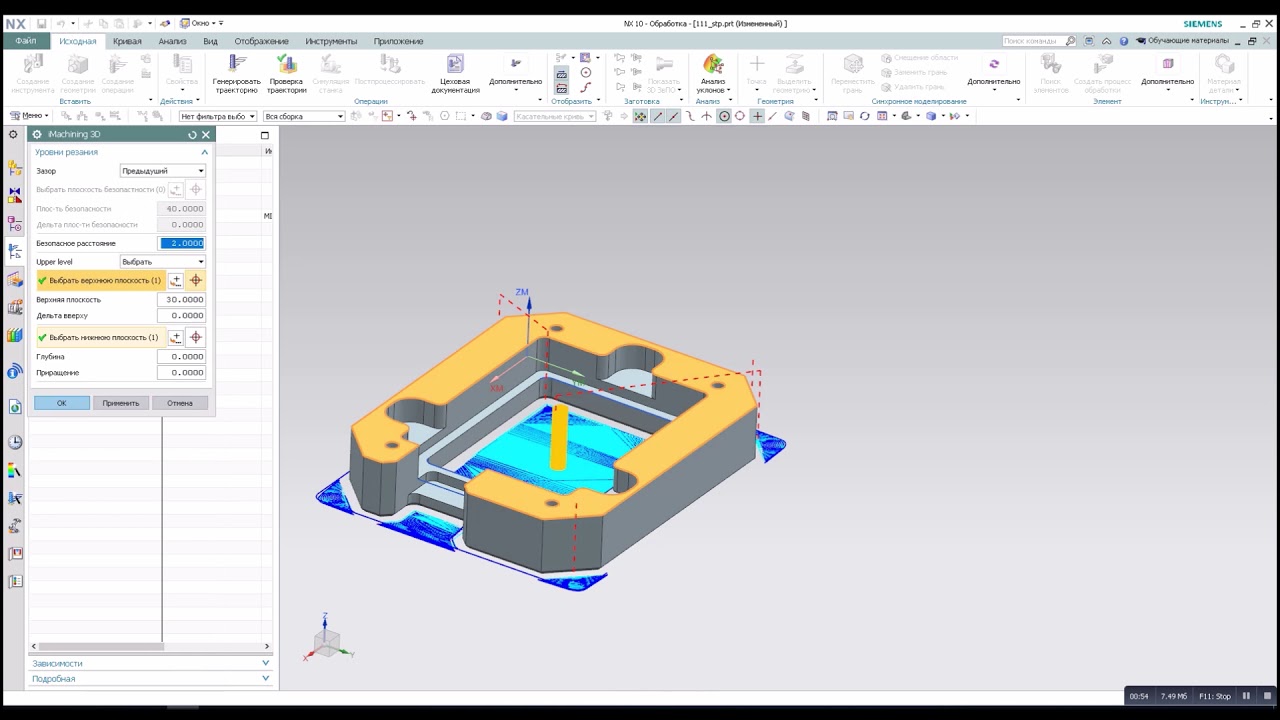Click the Отмена (Cancel) button
The height and width of the screenshot is (720, 1280).
[x=180, y=403]
